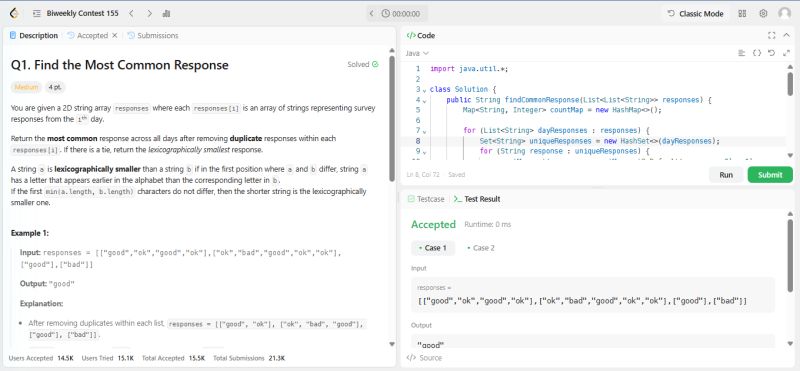The image size is (800, 371).
Task: Click the Biweekly Contest 155 title
Action: click(82, 14)
